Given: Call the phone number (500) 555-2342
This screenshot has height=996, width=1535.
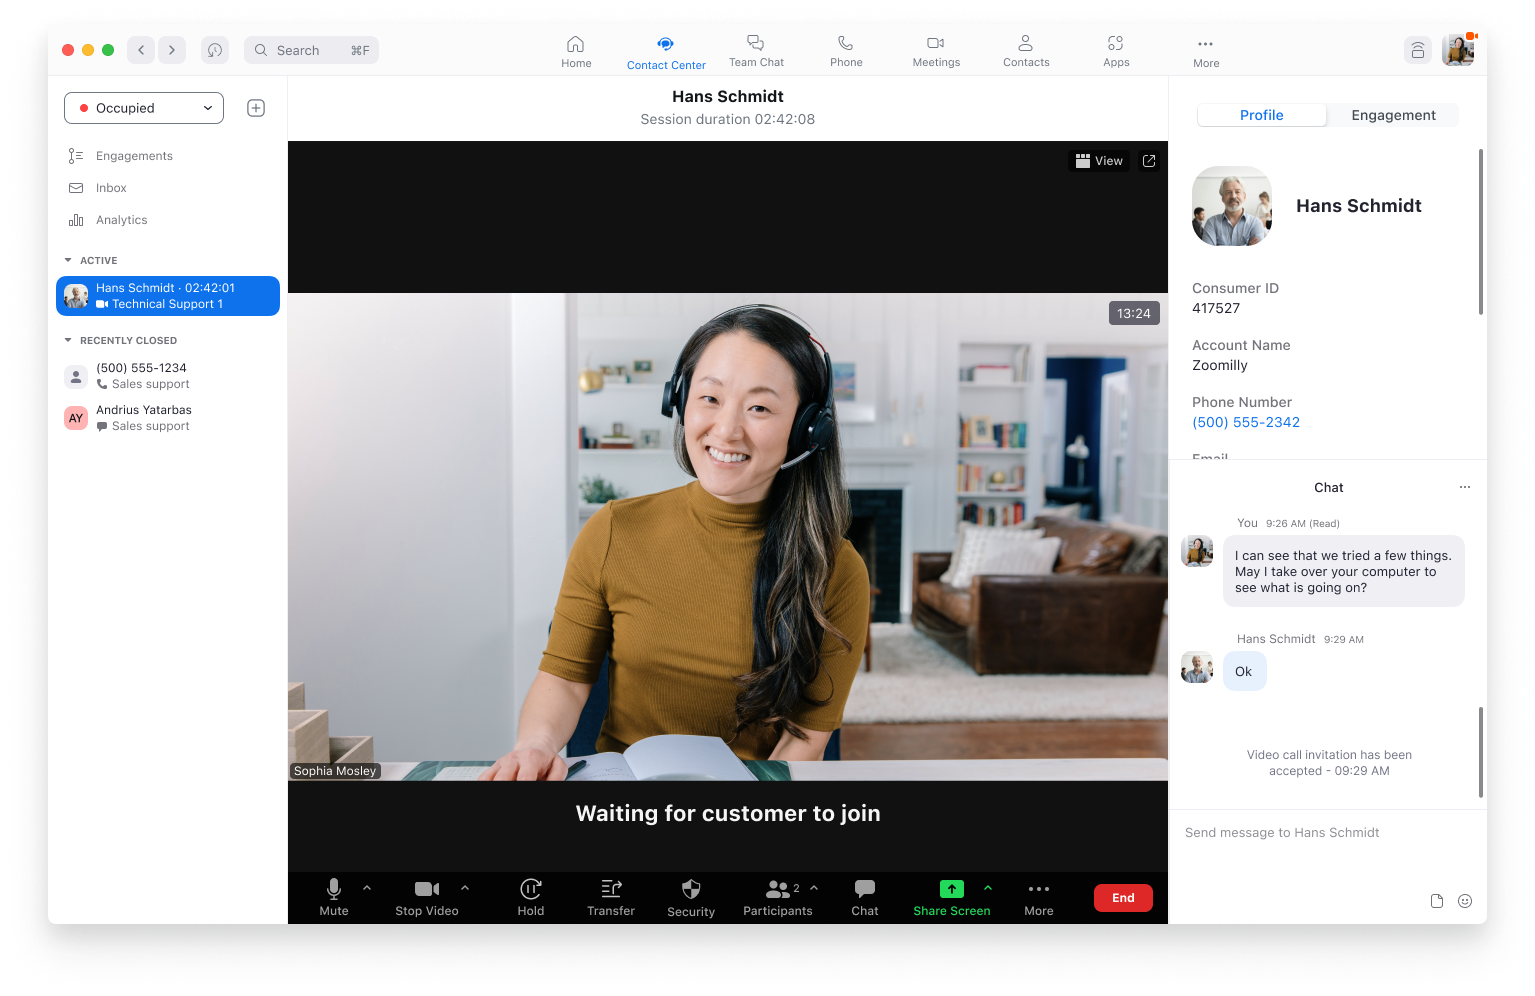Looking at the screenshot, I should click(1246, 422).
